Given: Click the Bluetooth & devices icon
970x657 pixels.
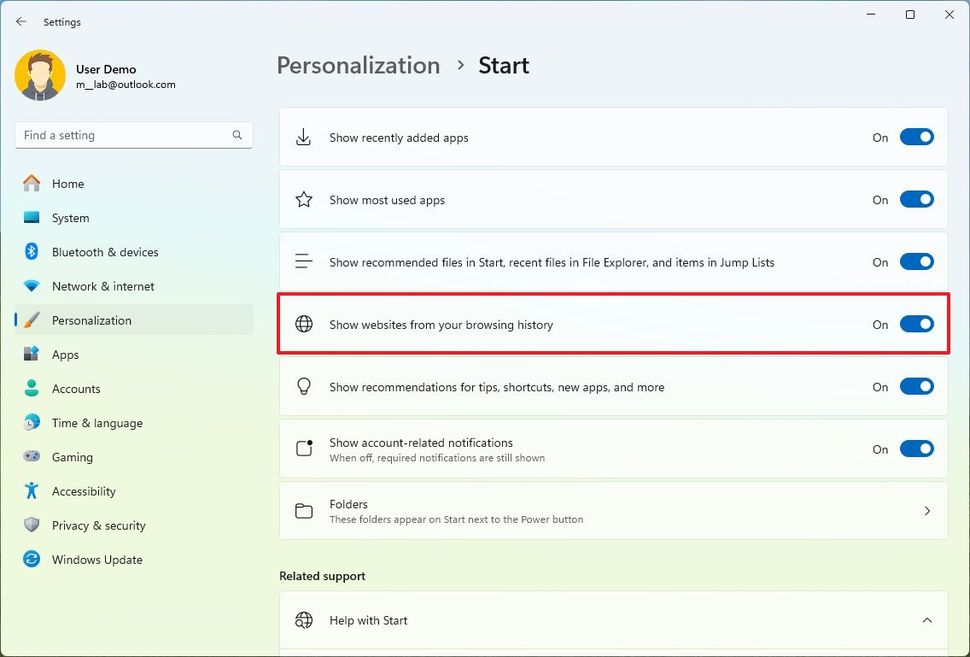Looking at the screenshot, I should coord(31,252).
